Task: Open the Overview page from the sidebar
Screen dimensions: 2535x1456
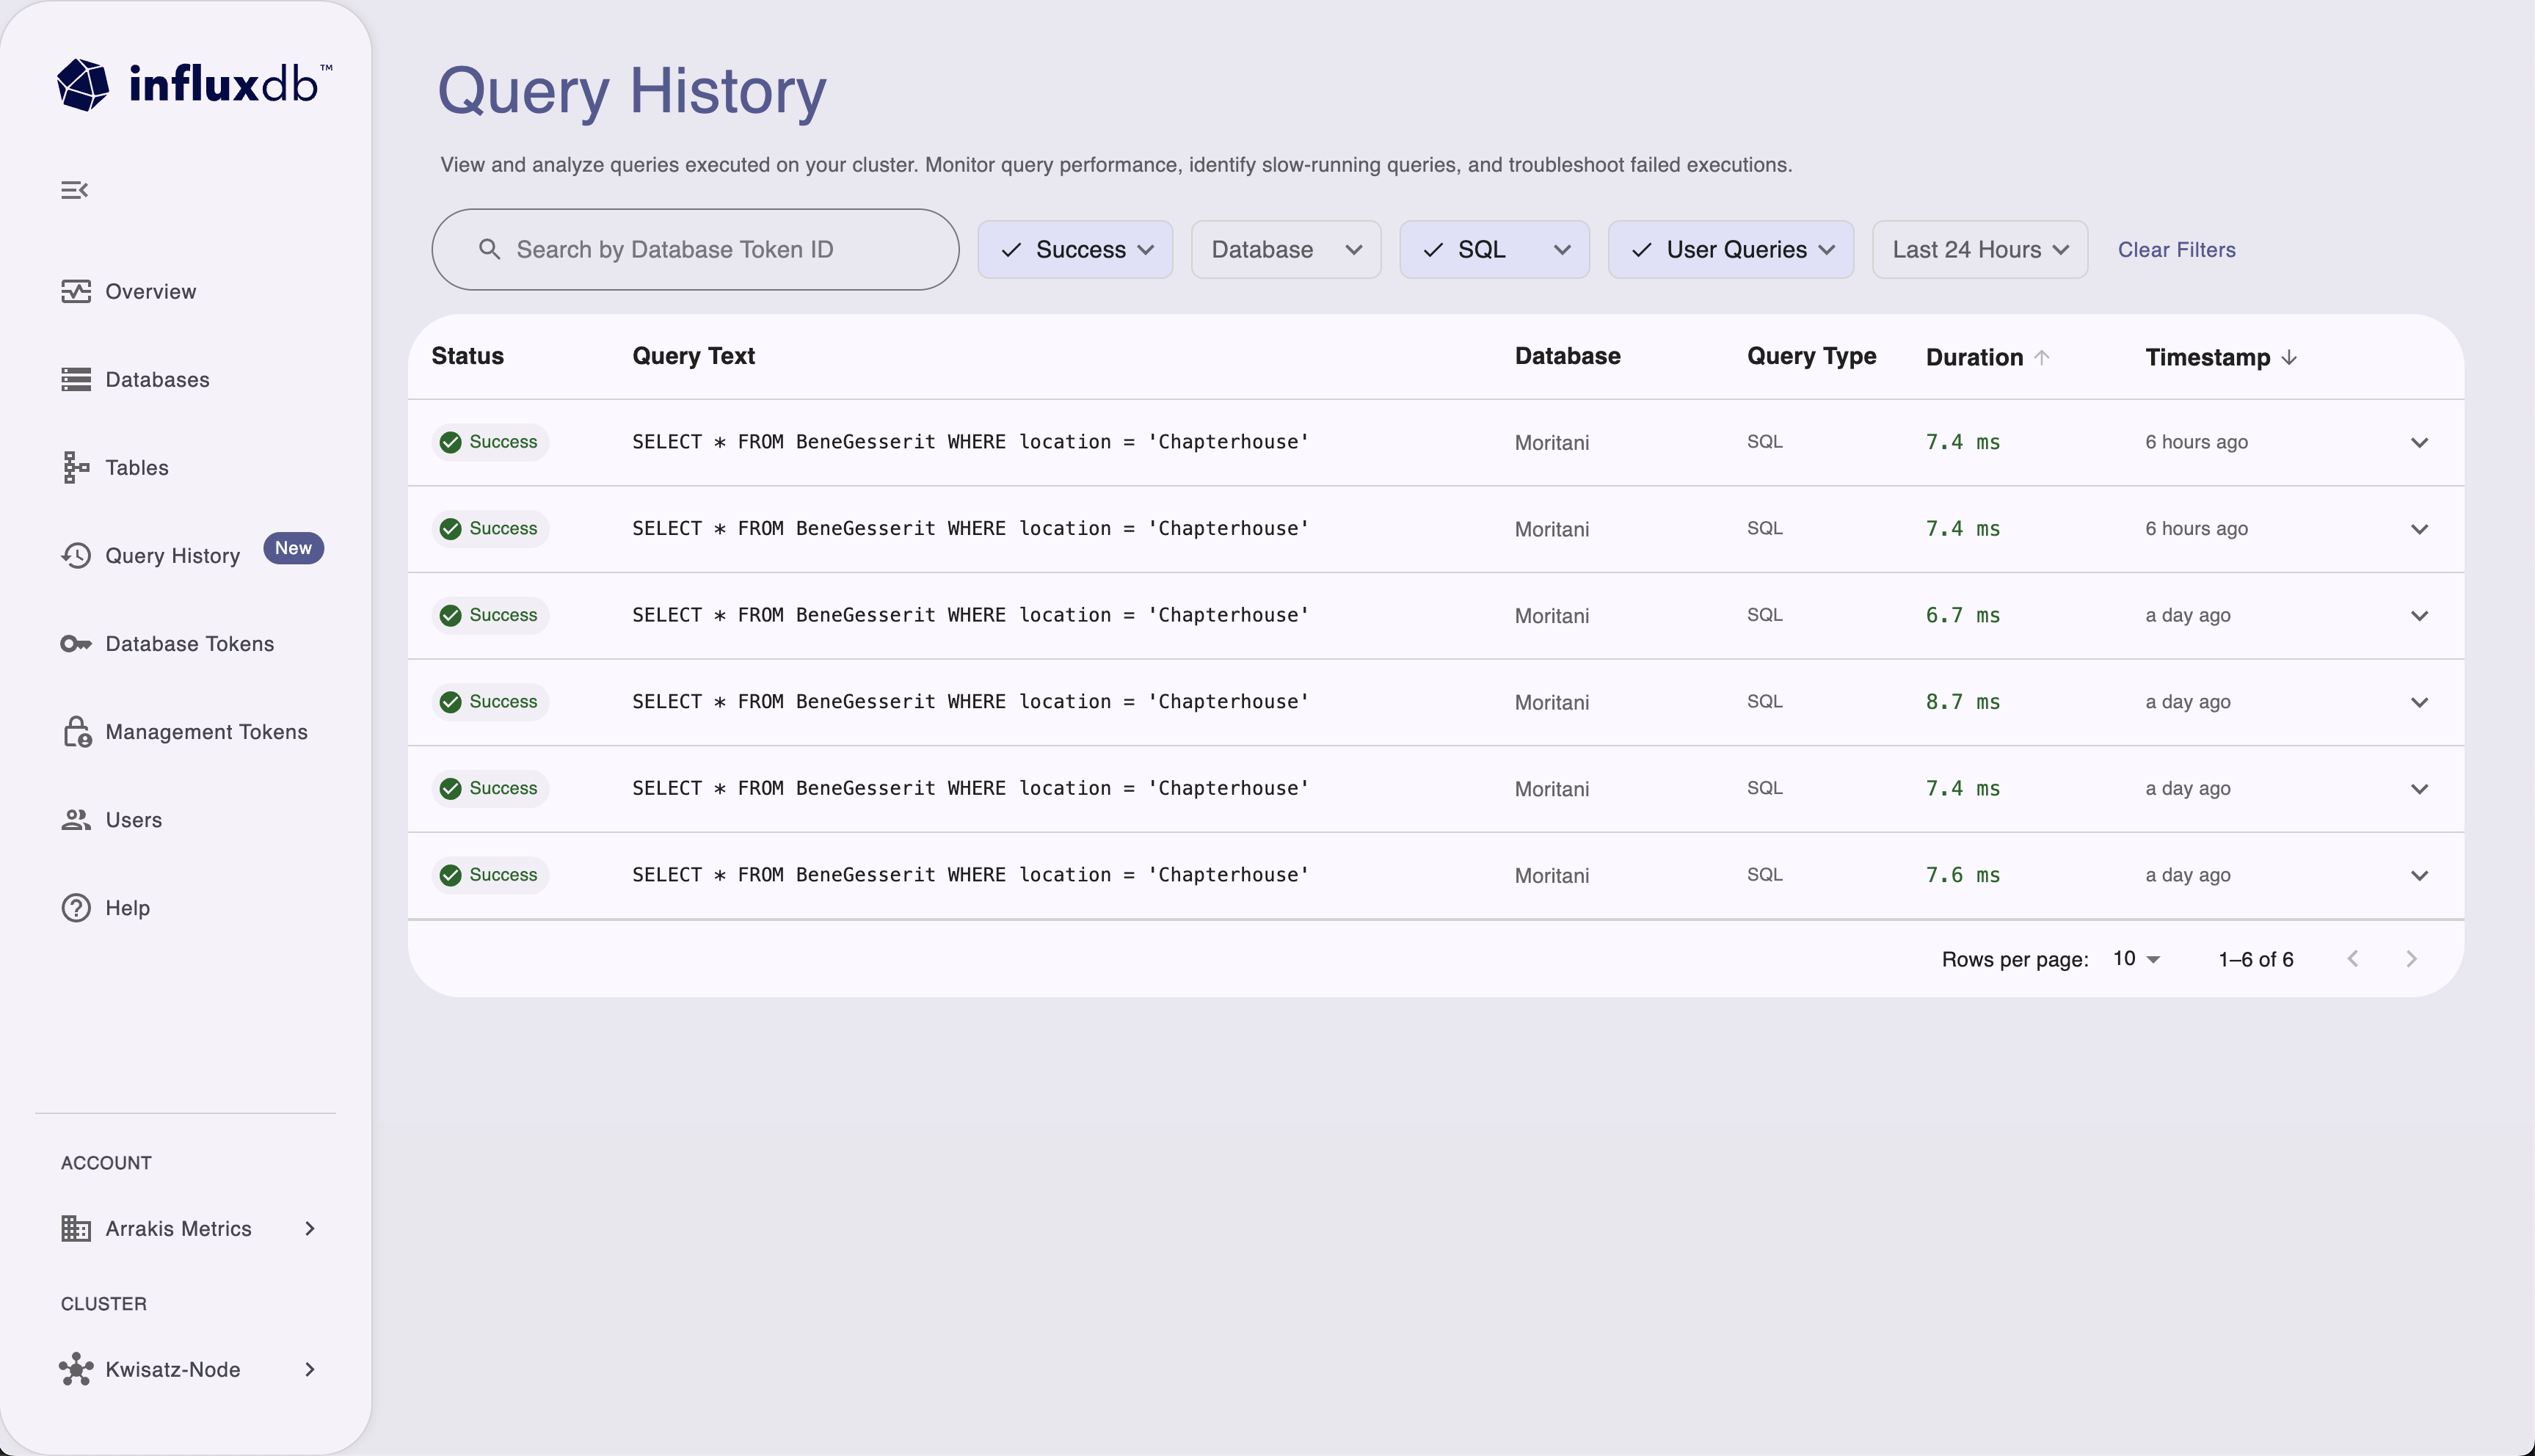Action: click(x=150, y=291)
